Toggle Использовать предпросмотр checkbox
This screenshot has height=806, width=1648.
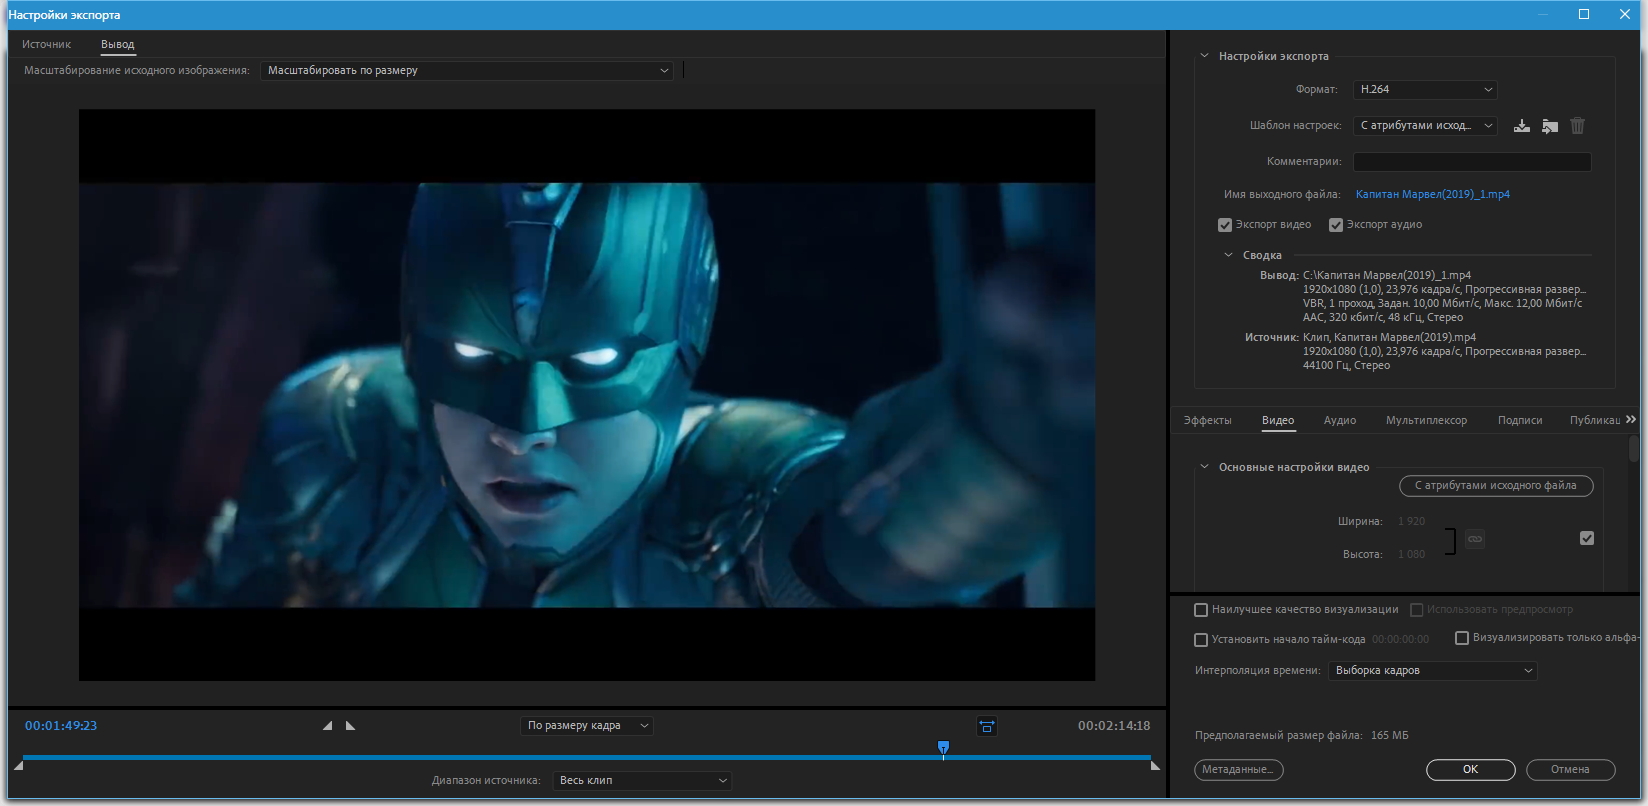tap(1417, 610)
